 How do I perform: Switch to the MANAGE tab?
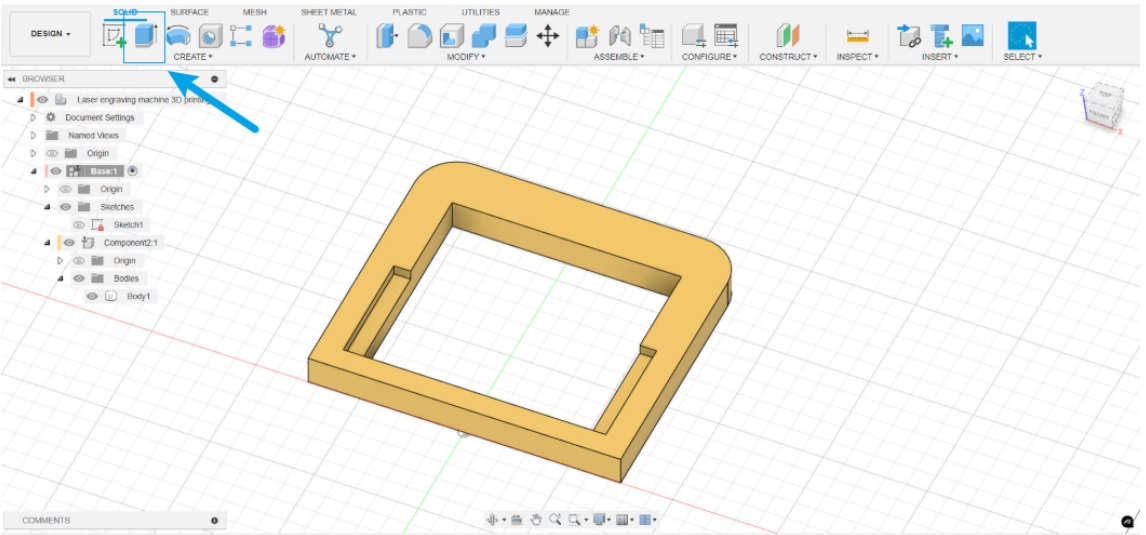(x=552, y=12)
